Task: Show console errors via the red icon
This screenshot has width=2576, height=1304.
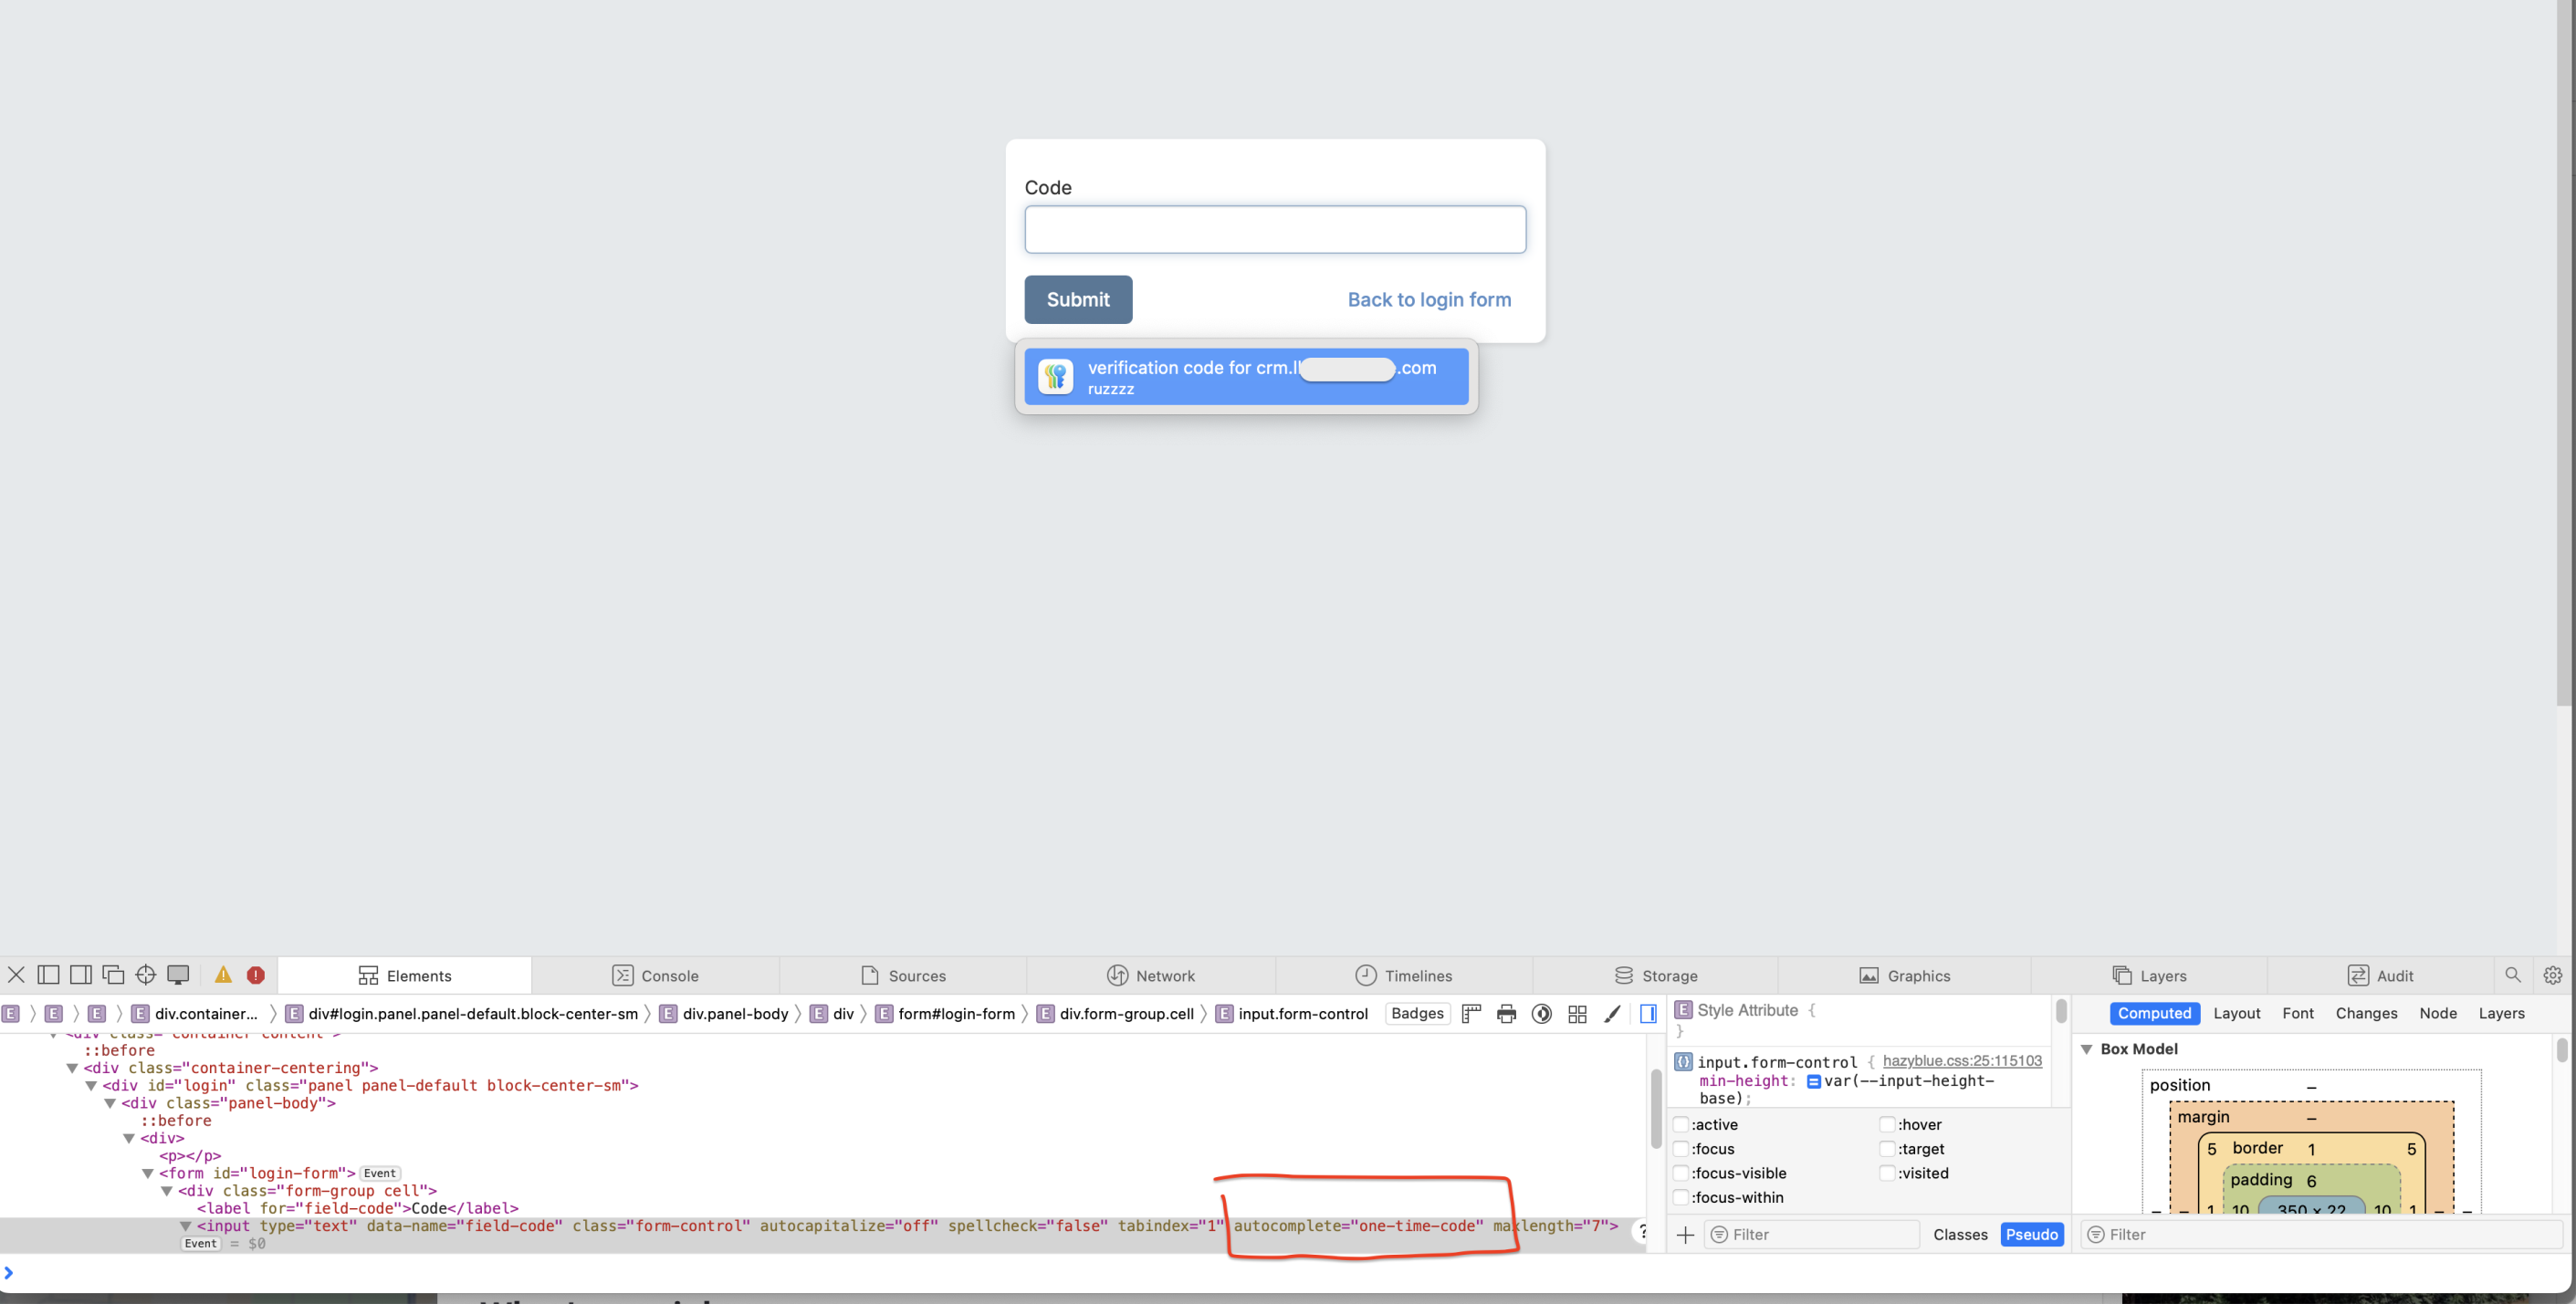Action: click(x=256, y=975)
